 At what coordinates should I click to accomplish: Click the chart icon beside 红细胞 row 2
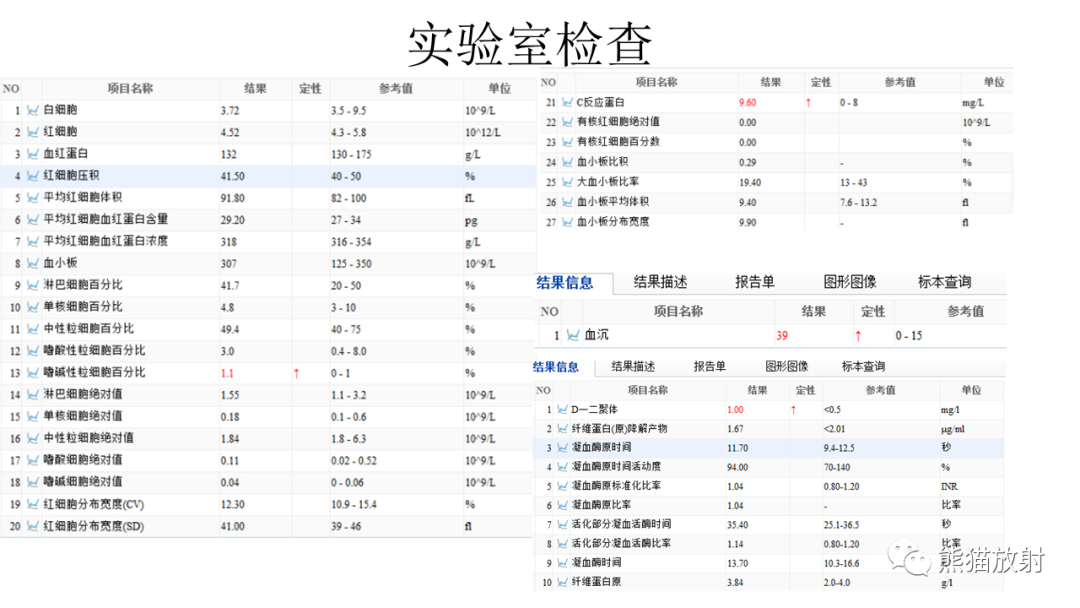(x=32, y=132)
